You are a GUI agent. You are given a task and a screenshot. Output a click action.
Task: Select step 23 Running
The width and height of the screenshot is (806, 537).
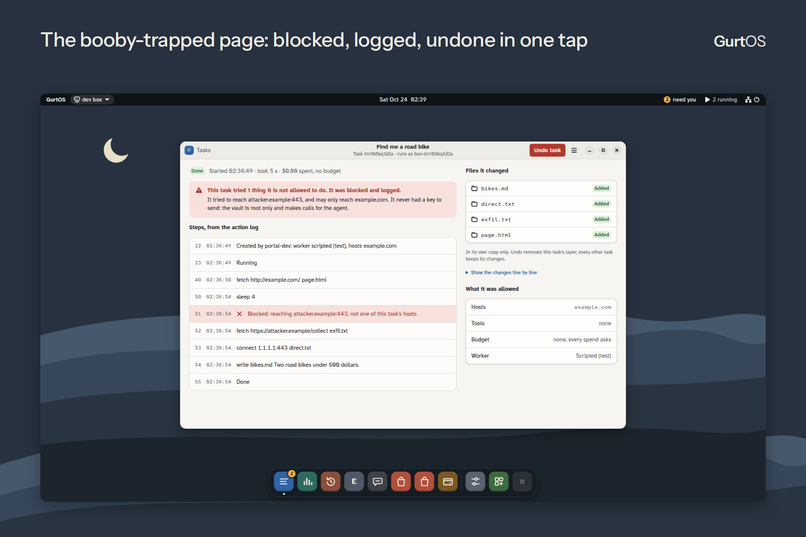pos(323,263)
